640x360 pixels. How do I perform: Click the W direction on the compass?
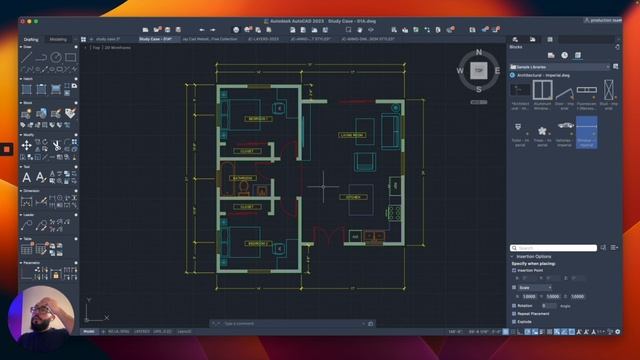pyautogui.click(x=460, y=71)
